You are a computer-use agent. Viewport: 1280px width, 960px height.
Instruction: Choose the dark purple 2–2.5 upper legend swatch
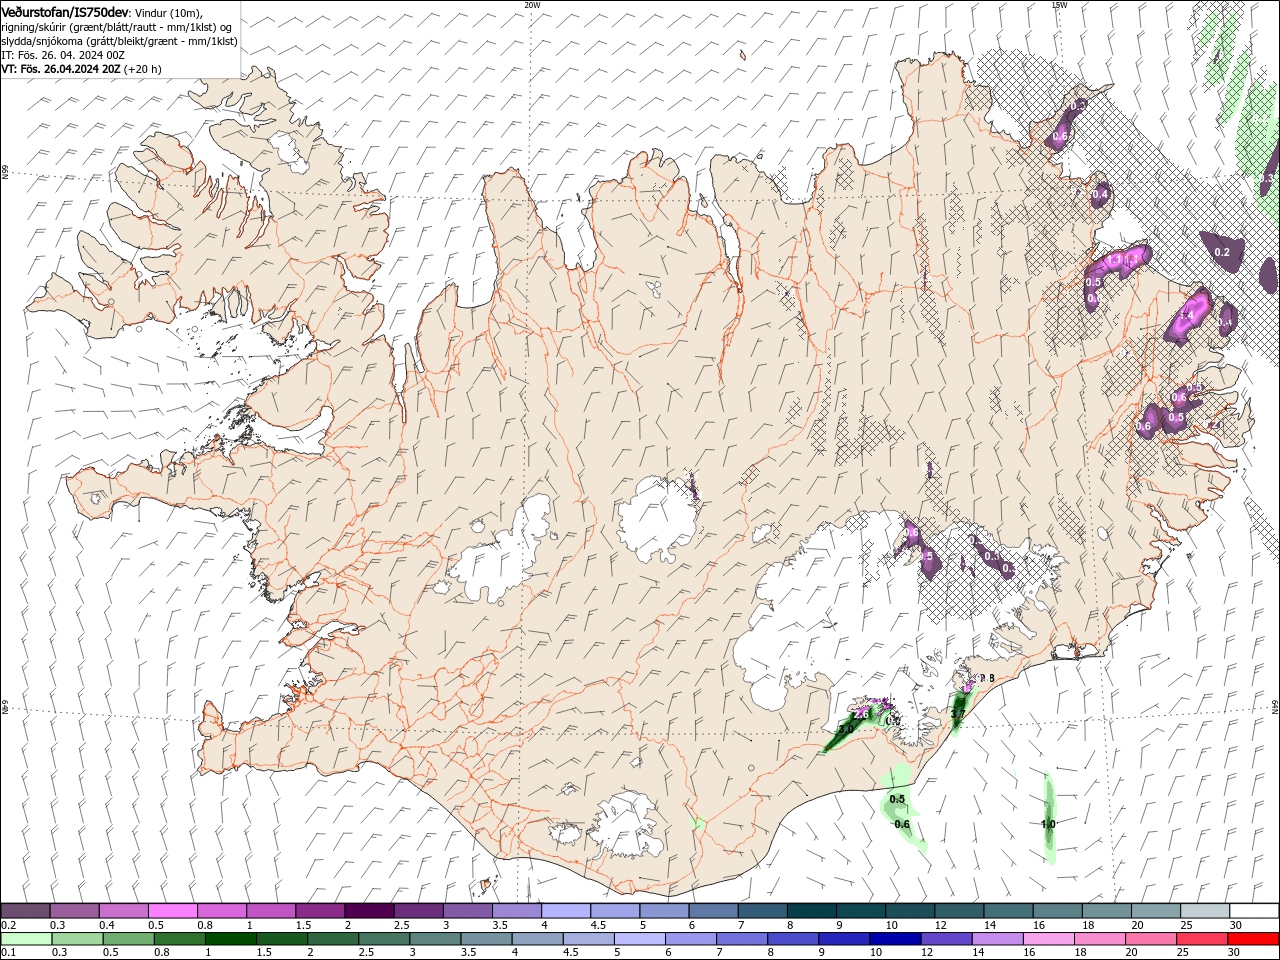[x=369, y=910]
